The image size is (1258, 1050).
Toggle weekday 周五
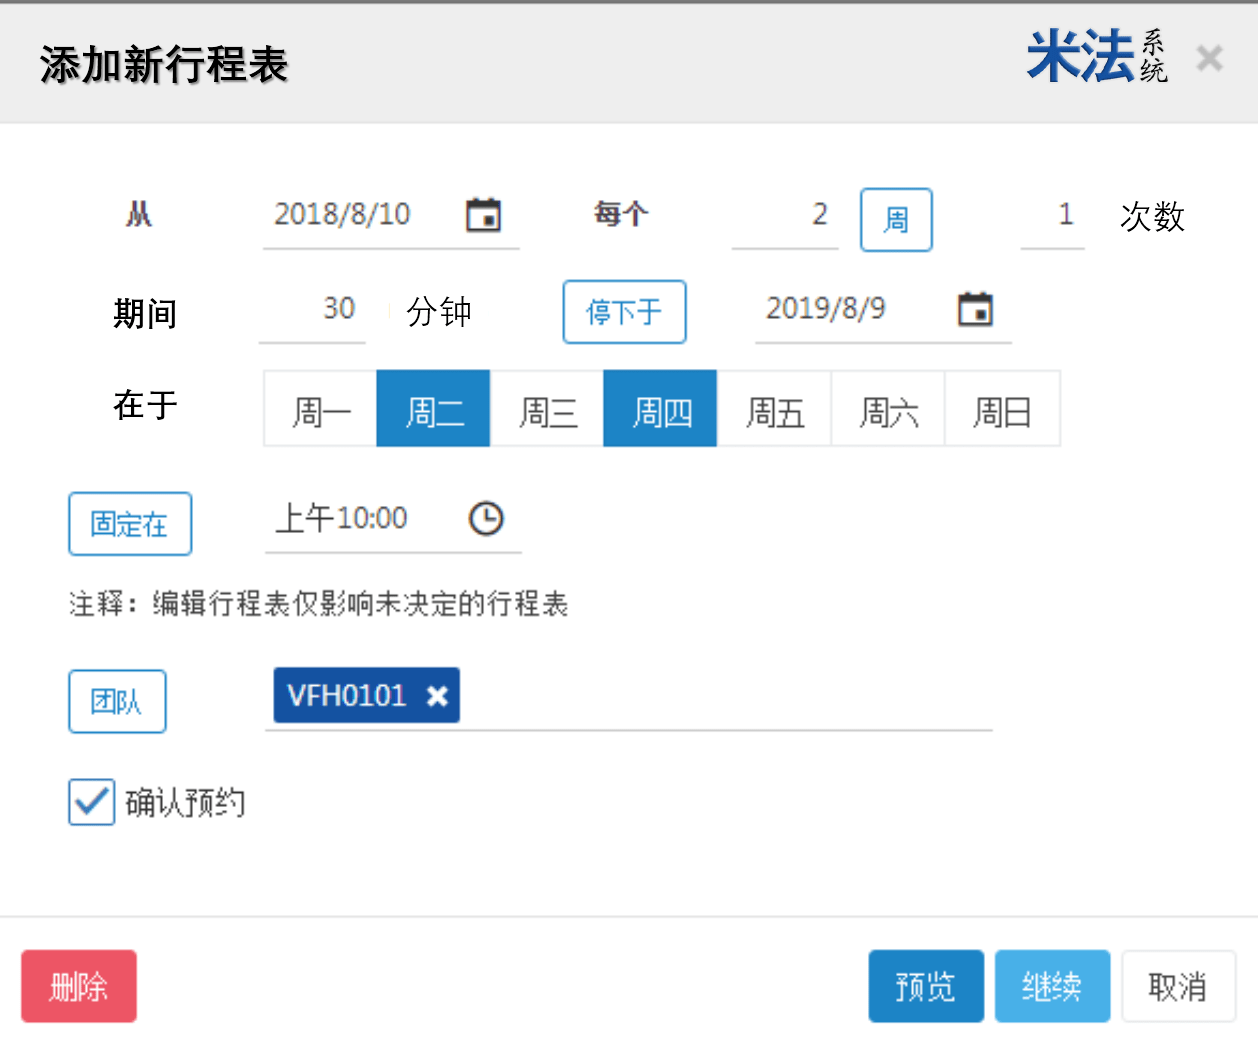click(774, 408)
